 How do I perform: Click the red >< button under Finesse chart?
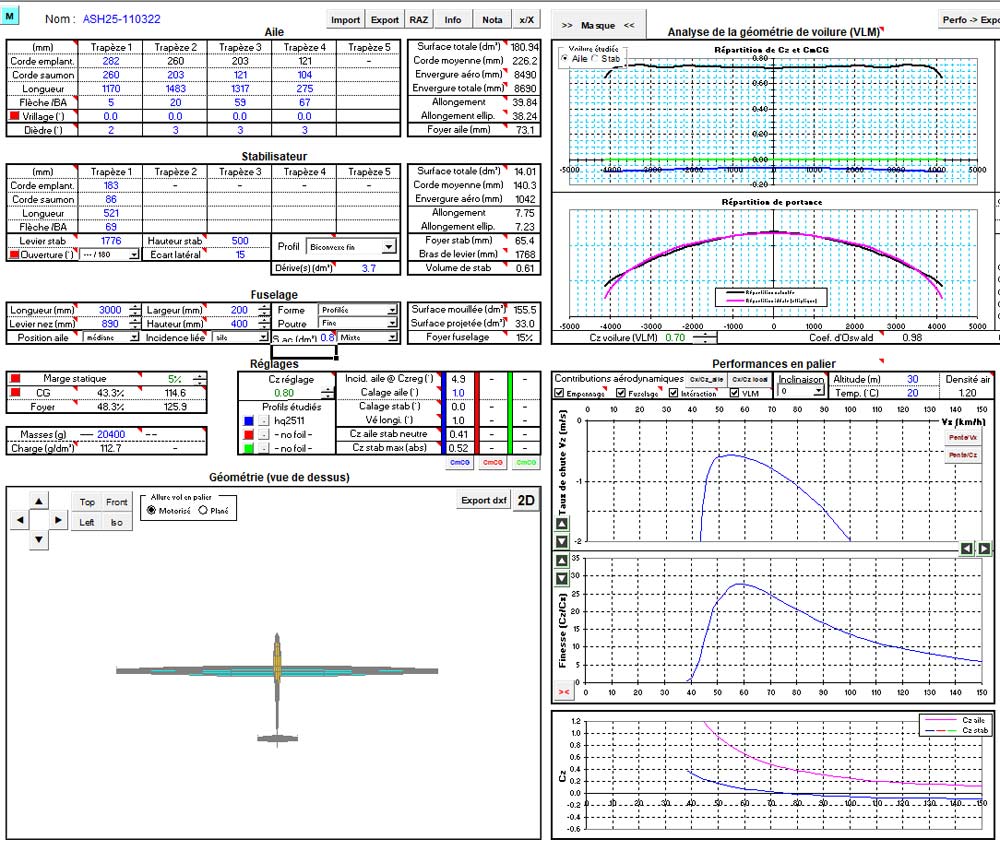point(564,692)
